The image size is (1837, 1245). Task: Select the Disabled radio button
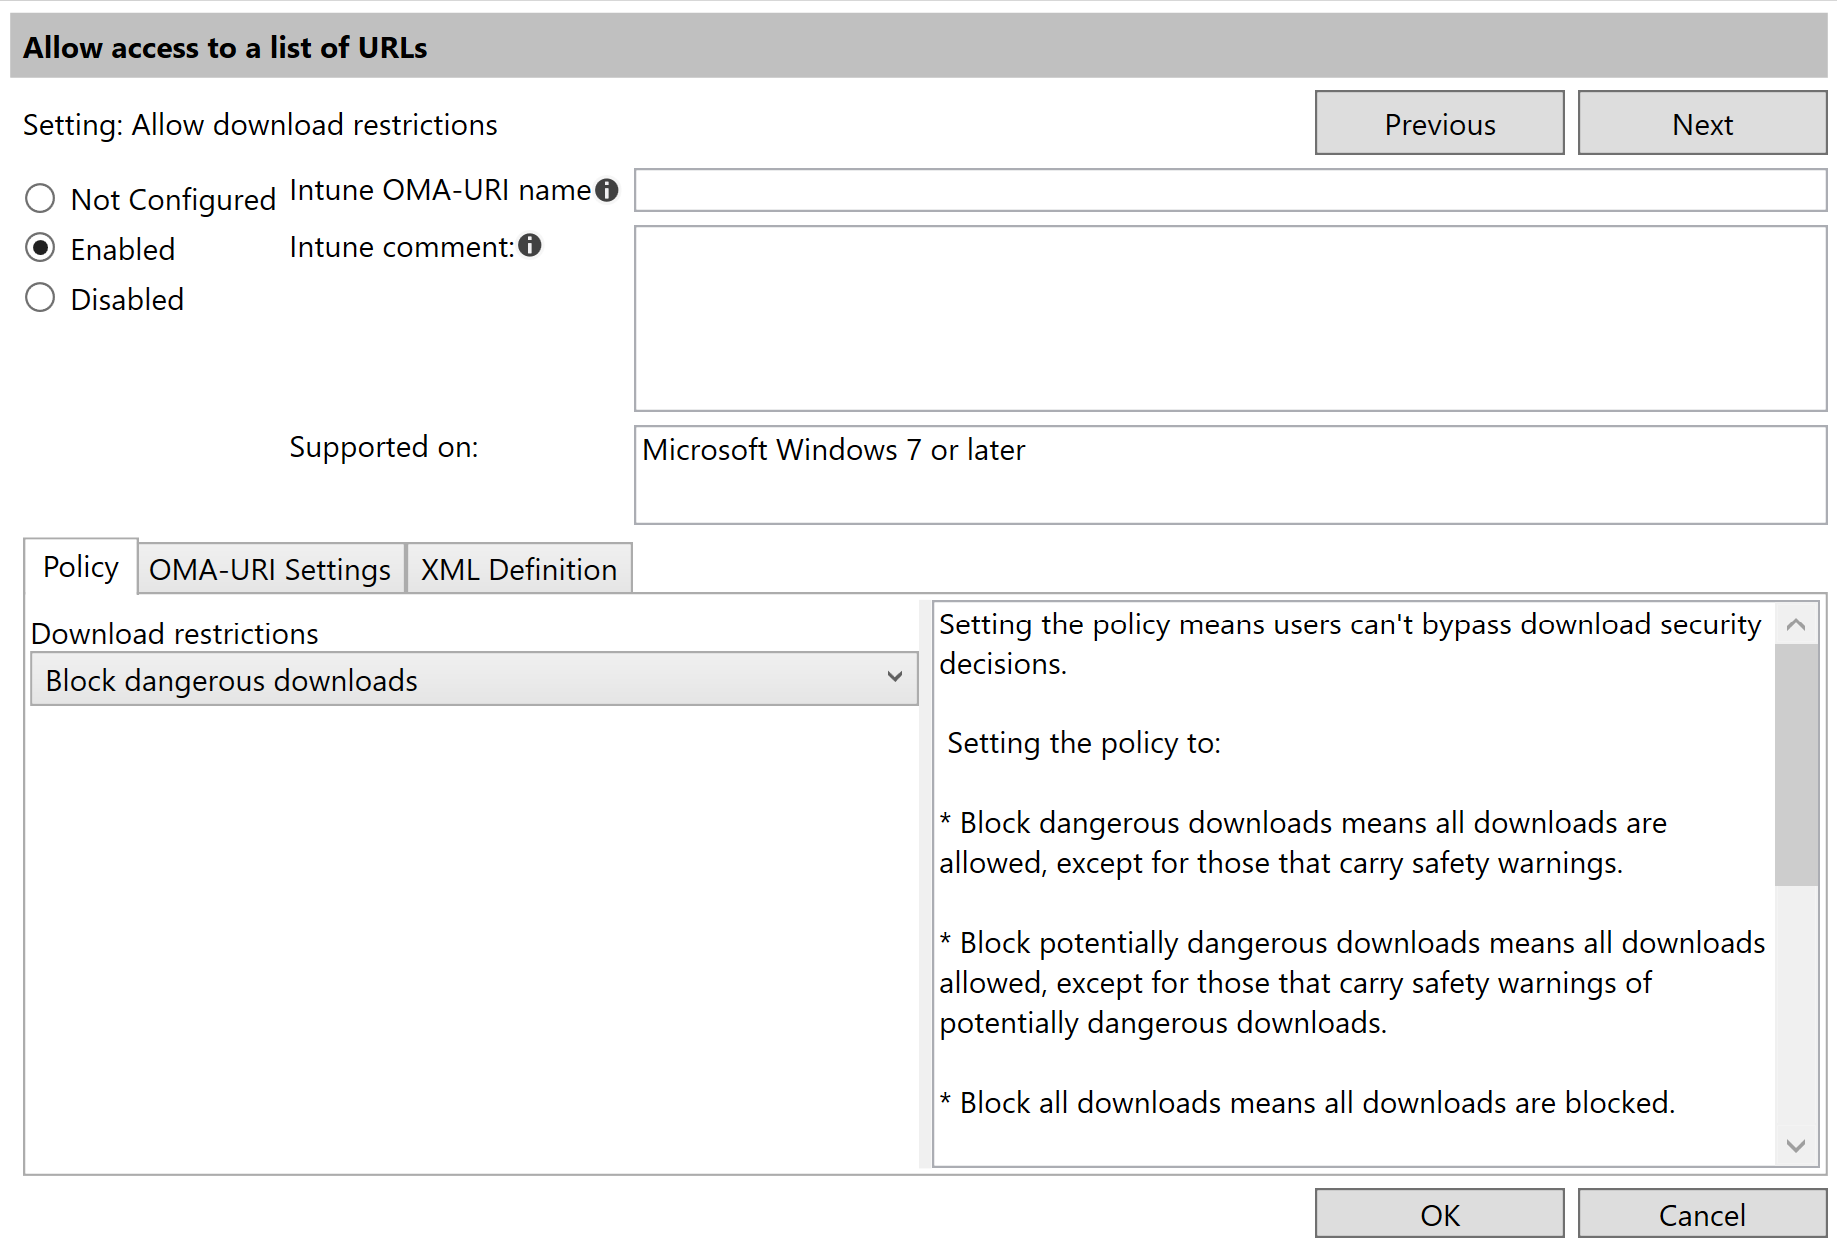(x=40, y=298)
